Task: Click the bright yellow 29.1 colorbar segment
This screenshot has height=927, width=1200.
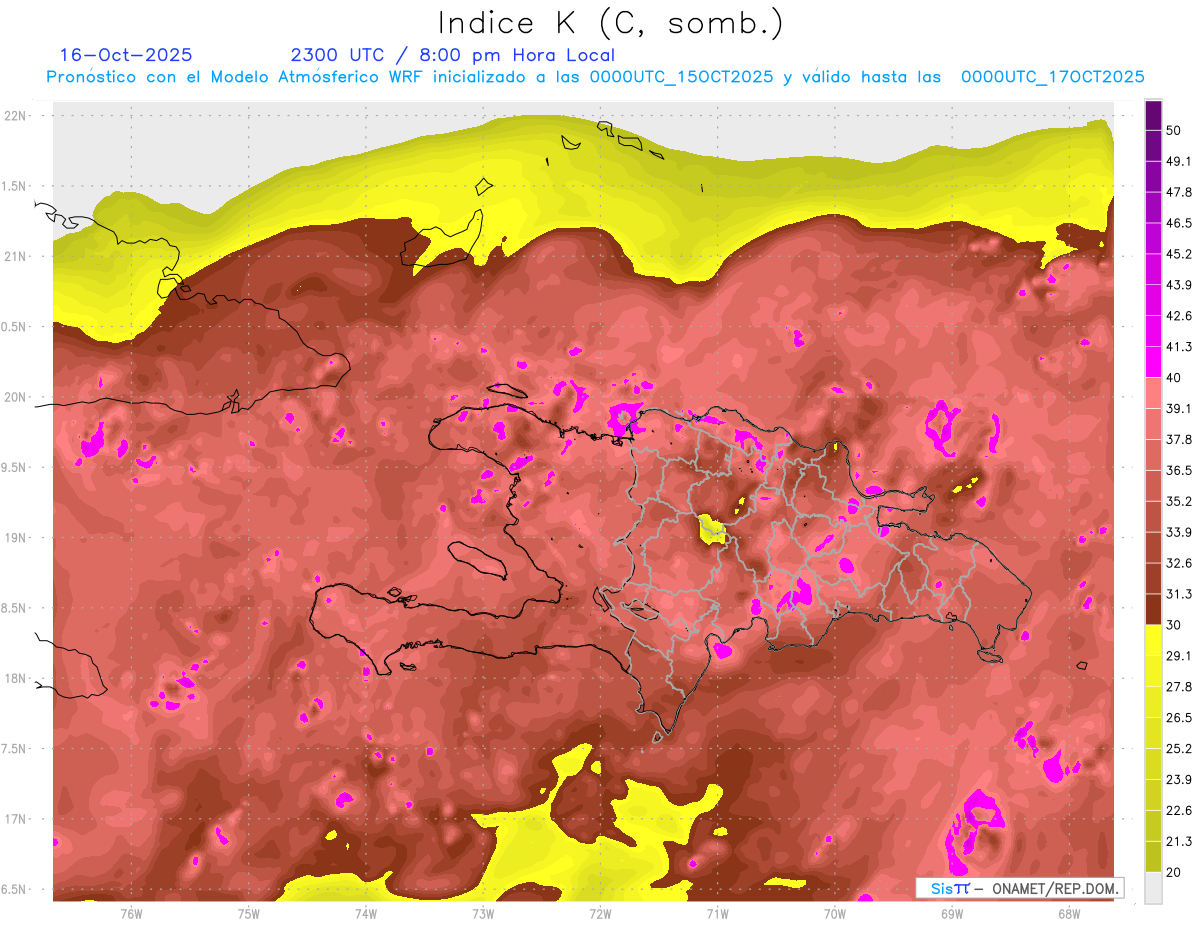Action: (1153, 640)
